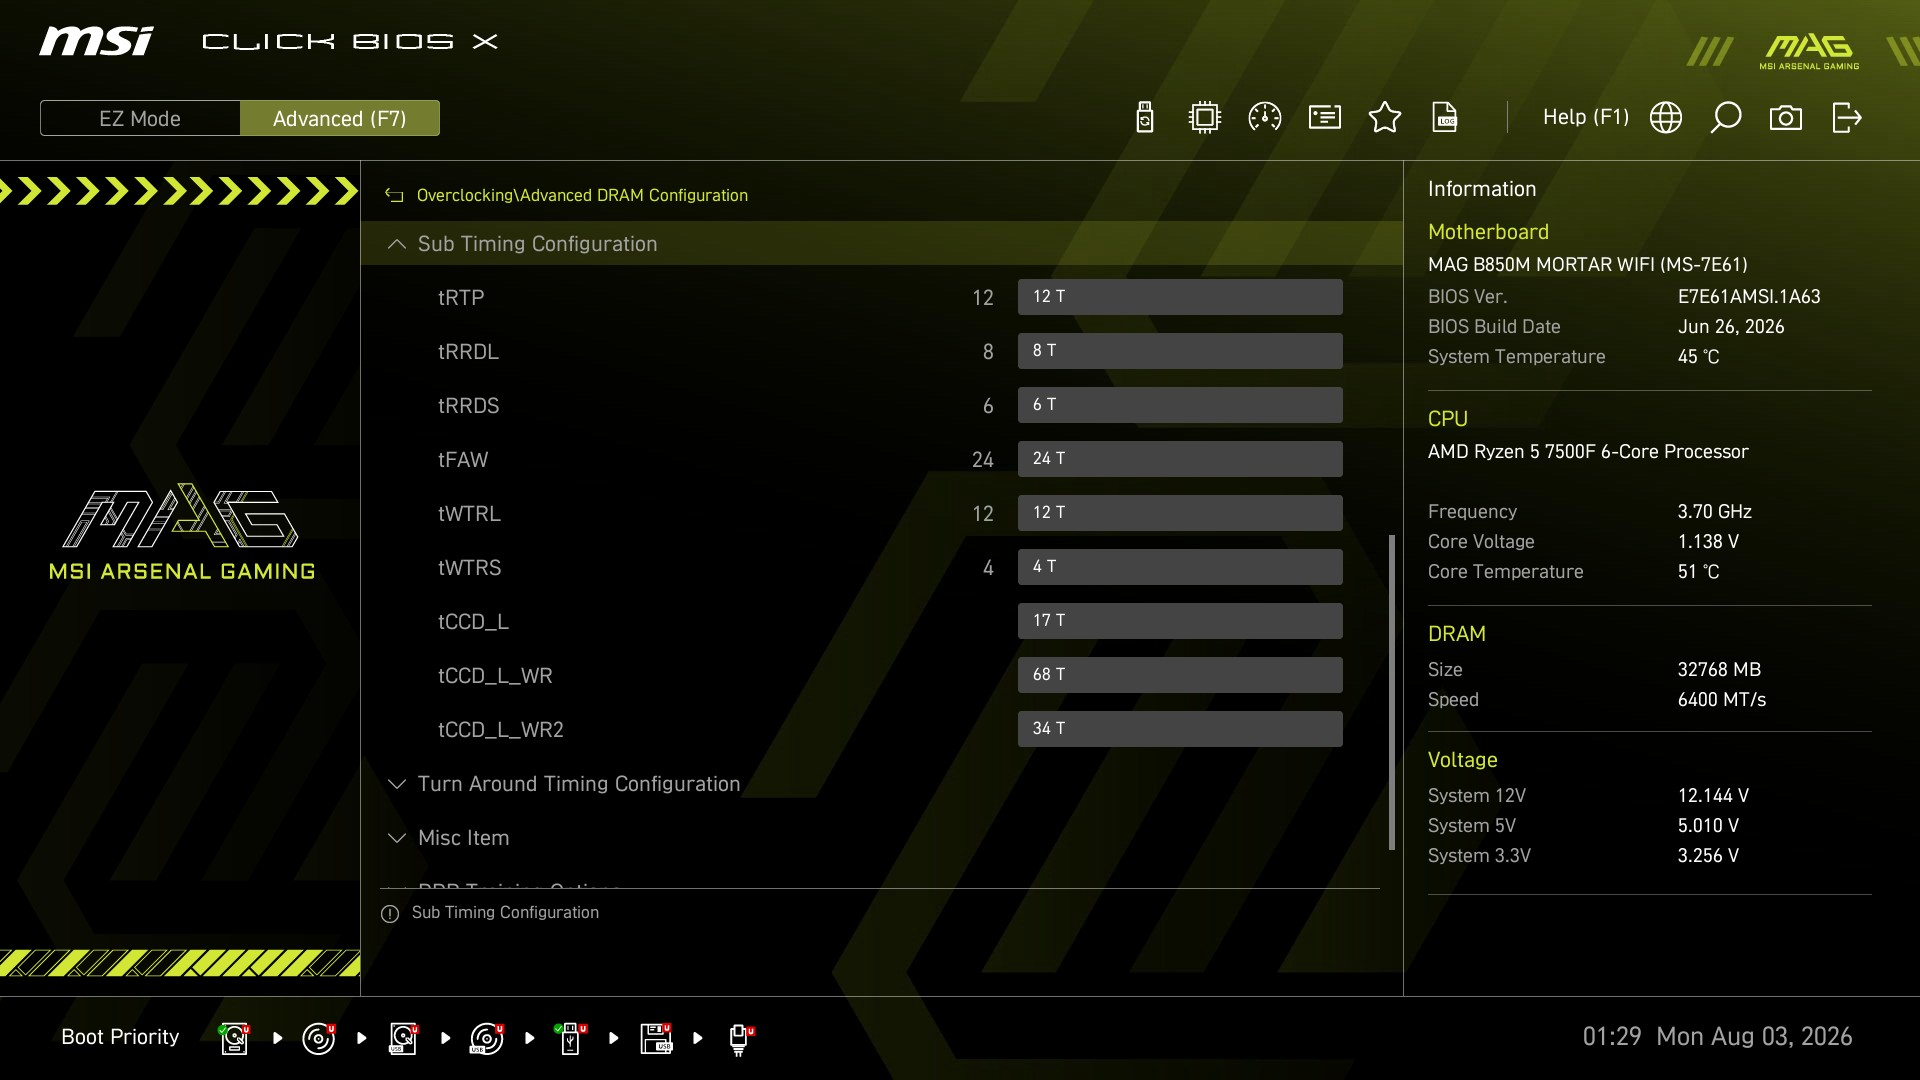The height and width of the screenshot is (1080, 1920).
Task: Edit the tRTP value field
Action: (1180, 297)
